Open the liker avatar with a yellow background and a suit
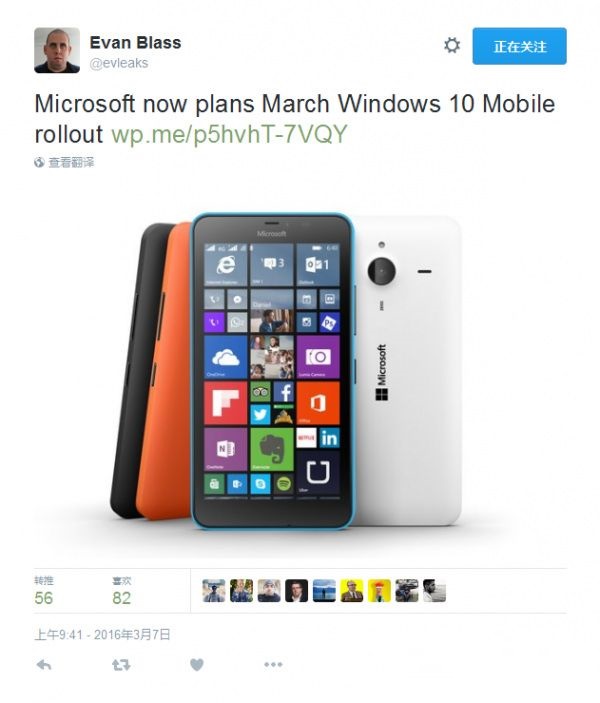 point(352,590)
